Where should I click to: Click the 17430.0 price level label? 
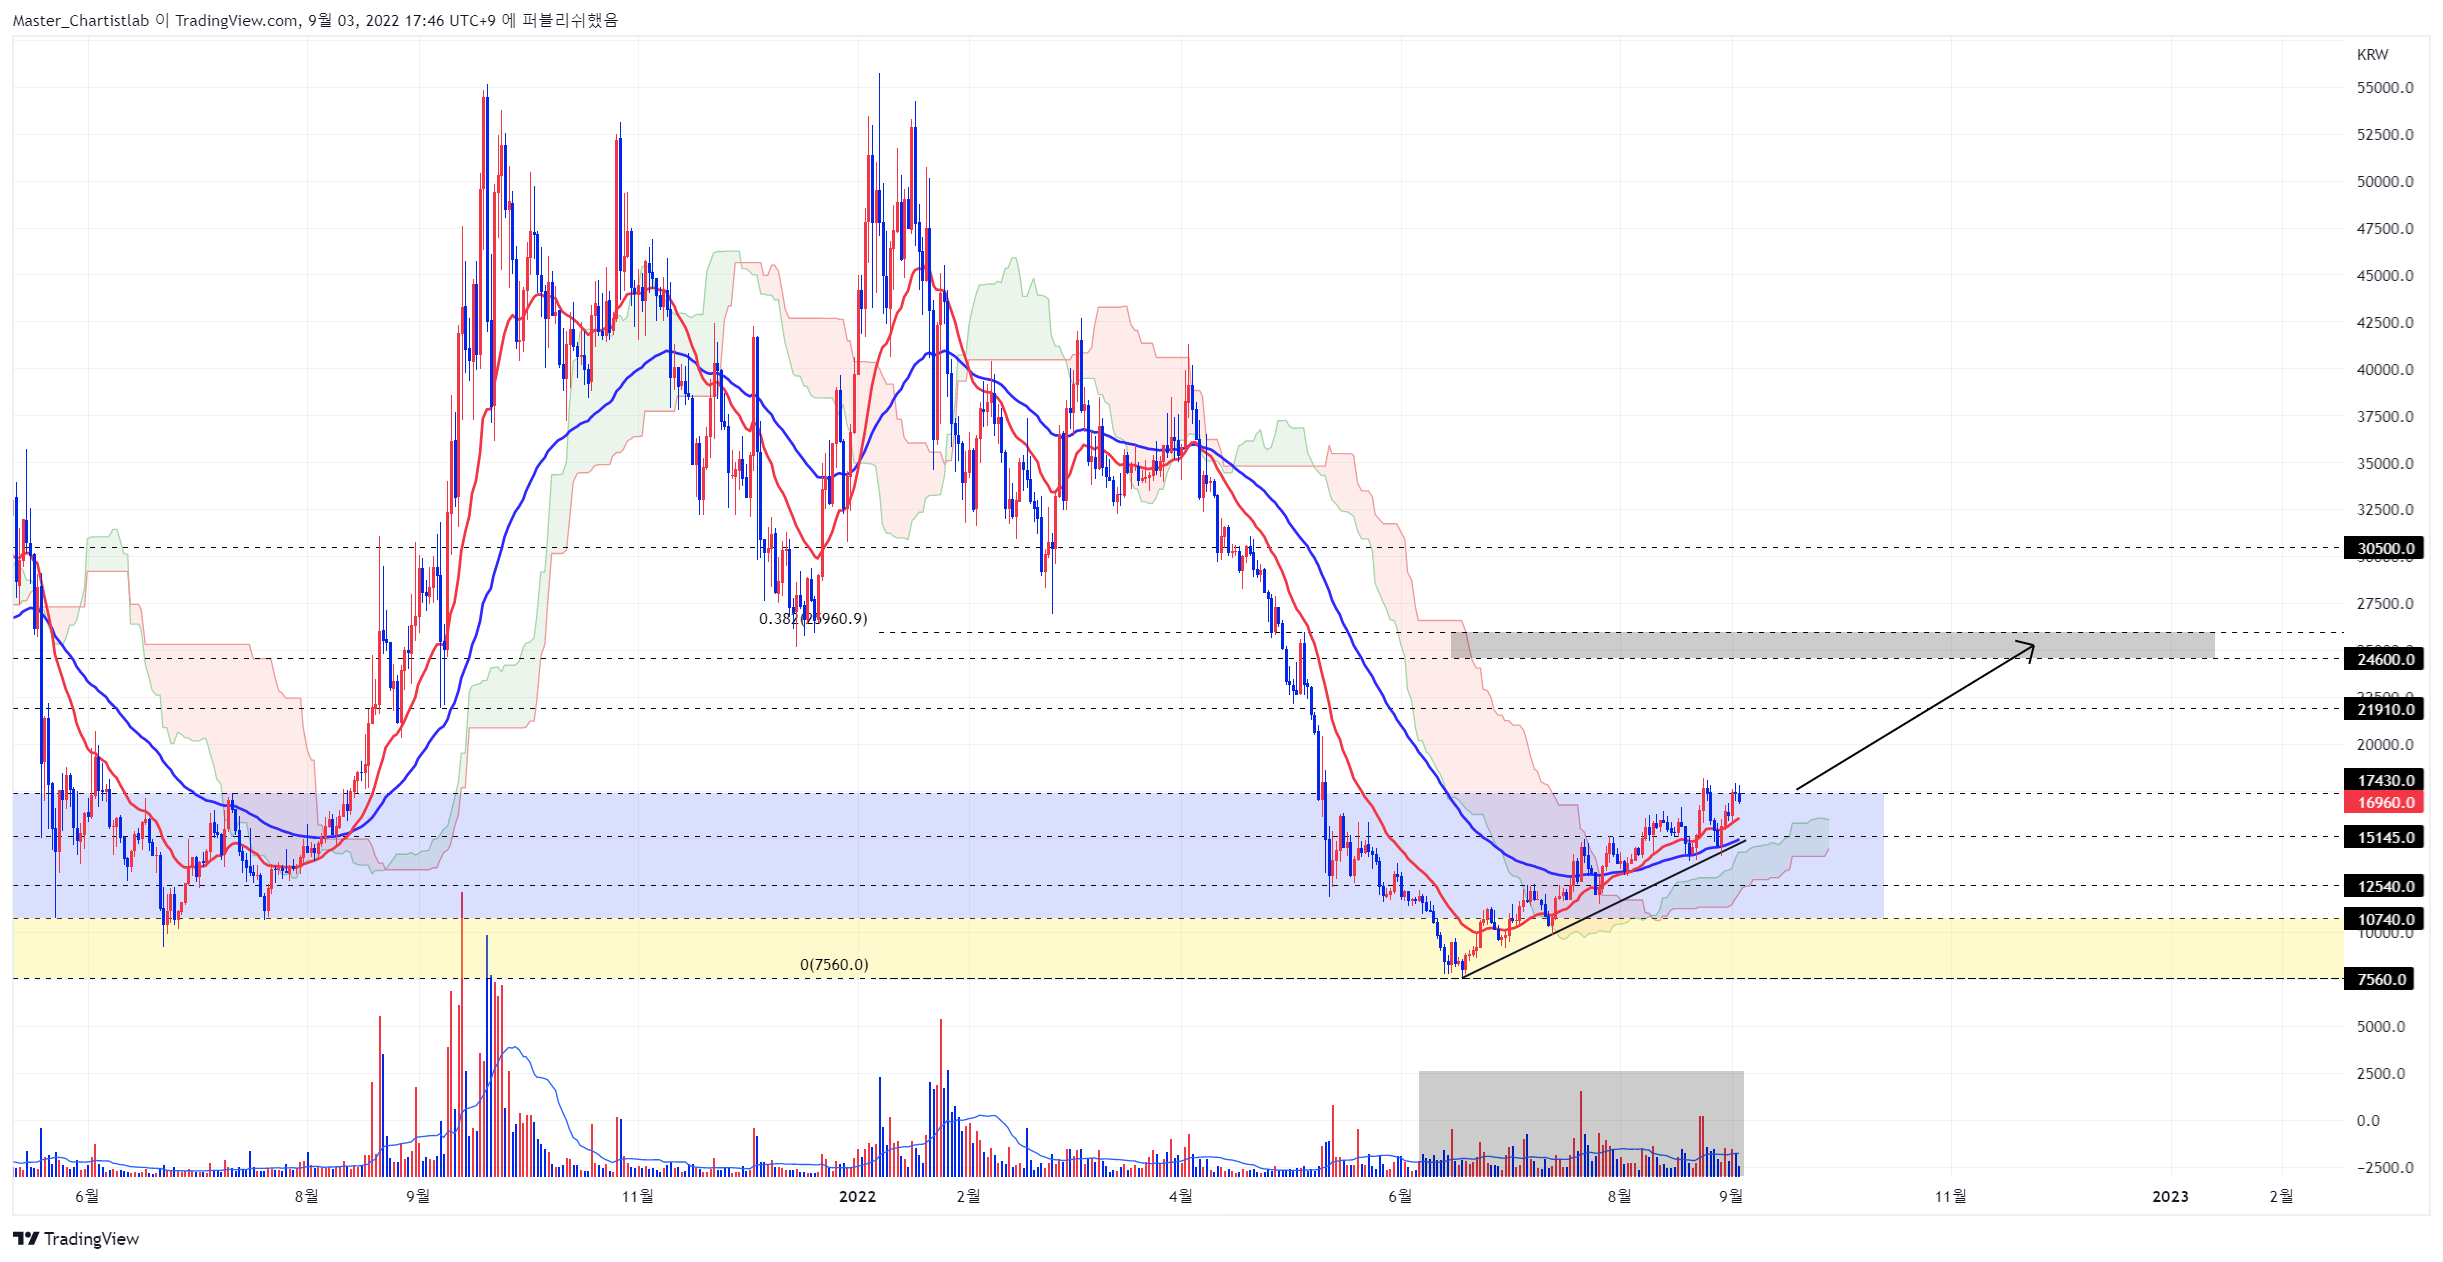point(2385,780)
